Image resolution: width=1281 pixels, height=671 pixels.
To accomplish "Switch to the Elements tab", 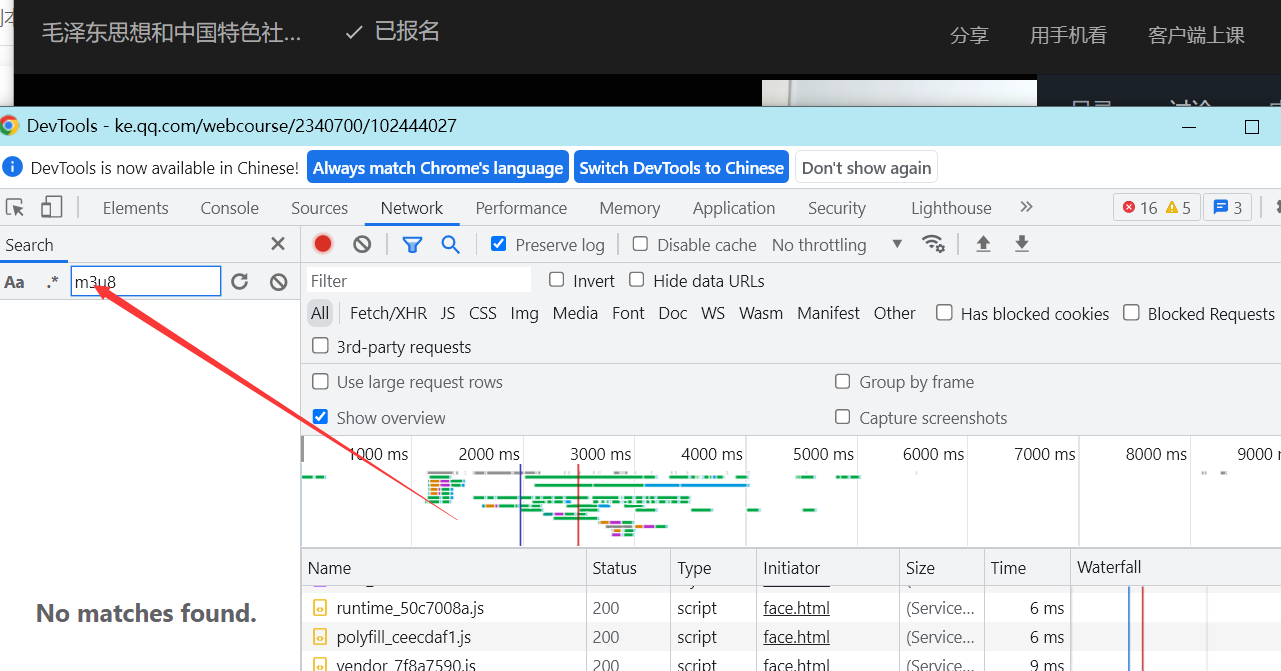I will pos(135,208).
